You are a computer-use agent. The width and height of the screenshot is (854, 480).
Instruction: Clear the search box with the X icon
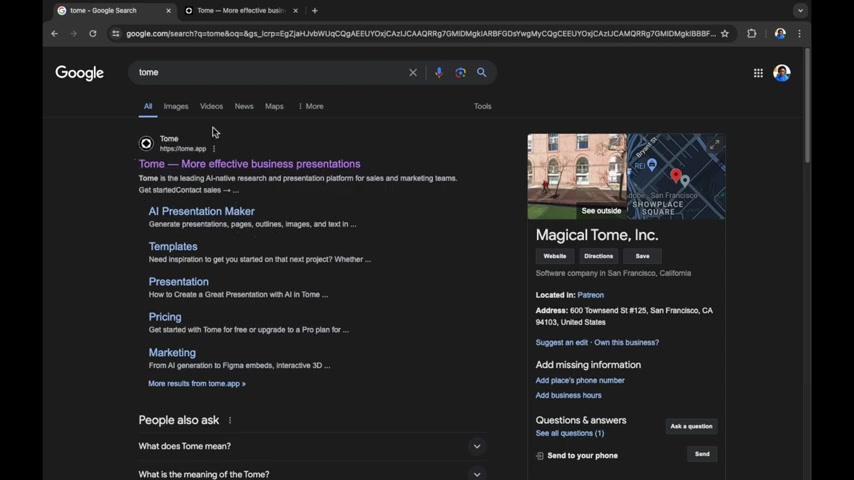(413, 72)
